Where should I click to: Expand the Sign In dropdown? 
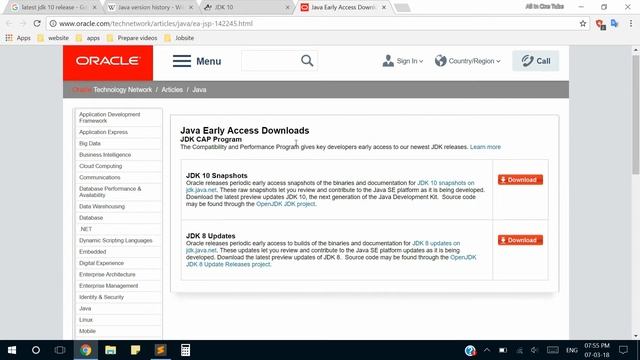pos(421,61)
